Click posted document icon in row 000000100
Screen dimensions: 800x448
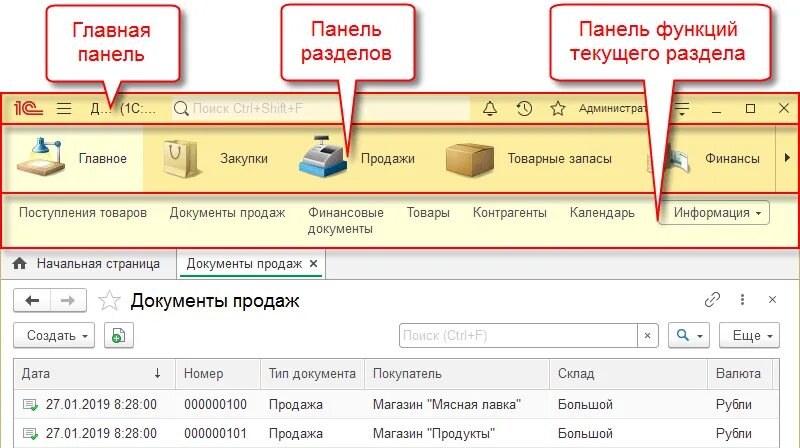tap(31, 405)
